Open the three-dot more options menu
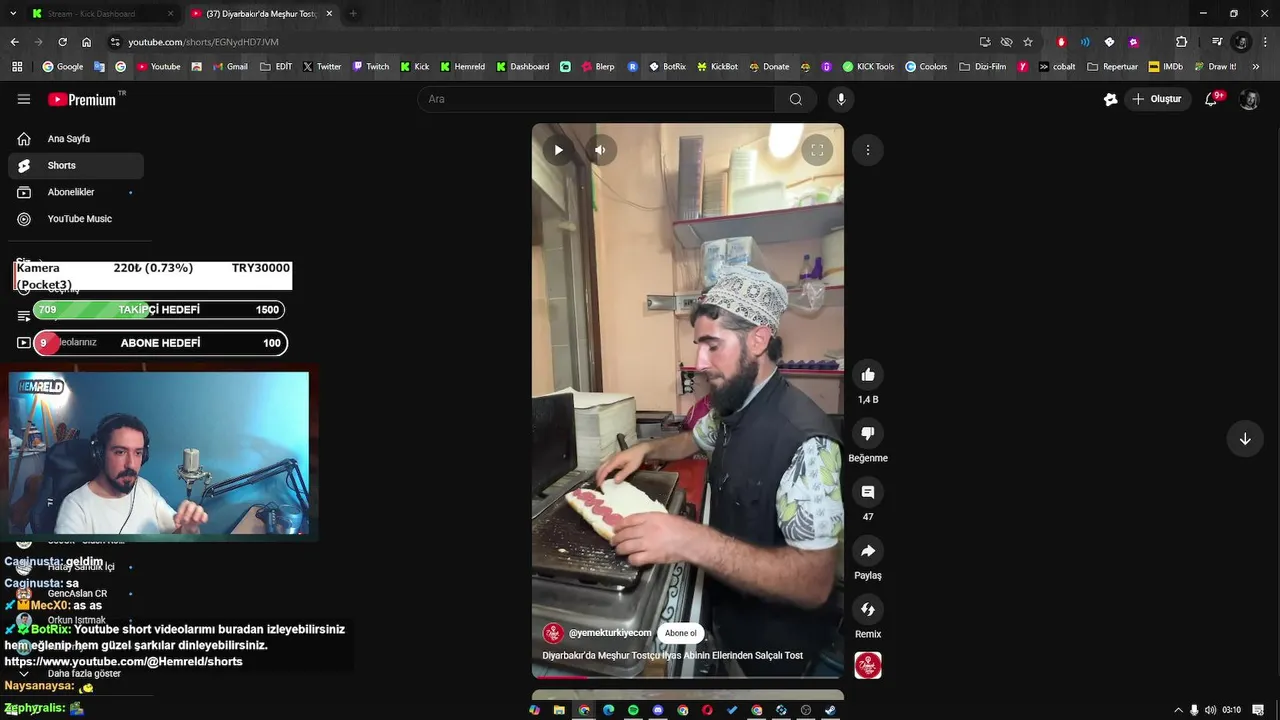Image resolution: width=1280 pixels, height=720 pixels. (x=868, y=150)
